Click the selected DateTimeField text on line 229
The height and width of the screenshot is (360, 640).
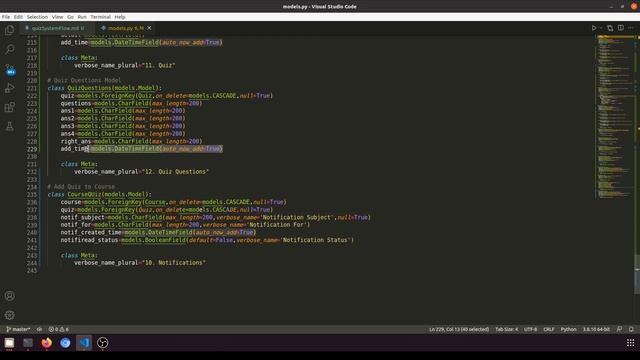coord(155,149)
